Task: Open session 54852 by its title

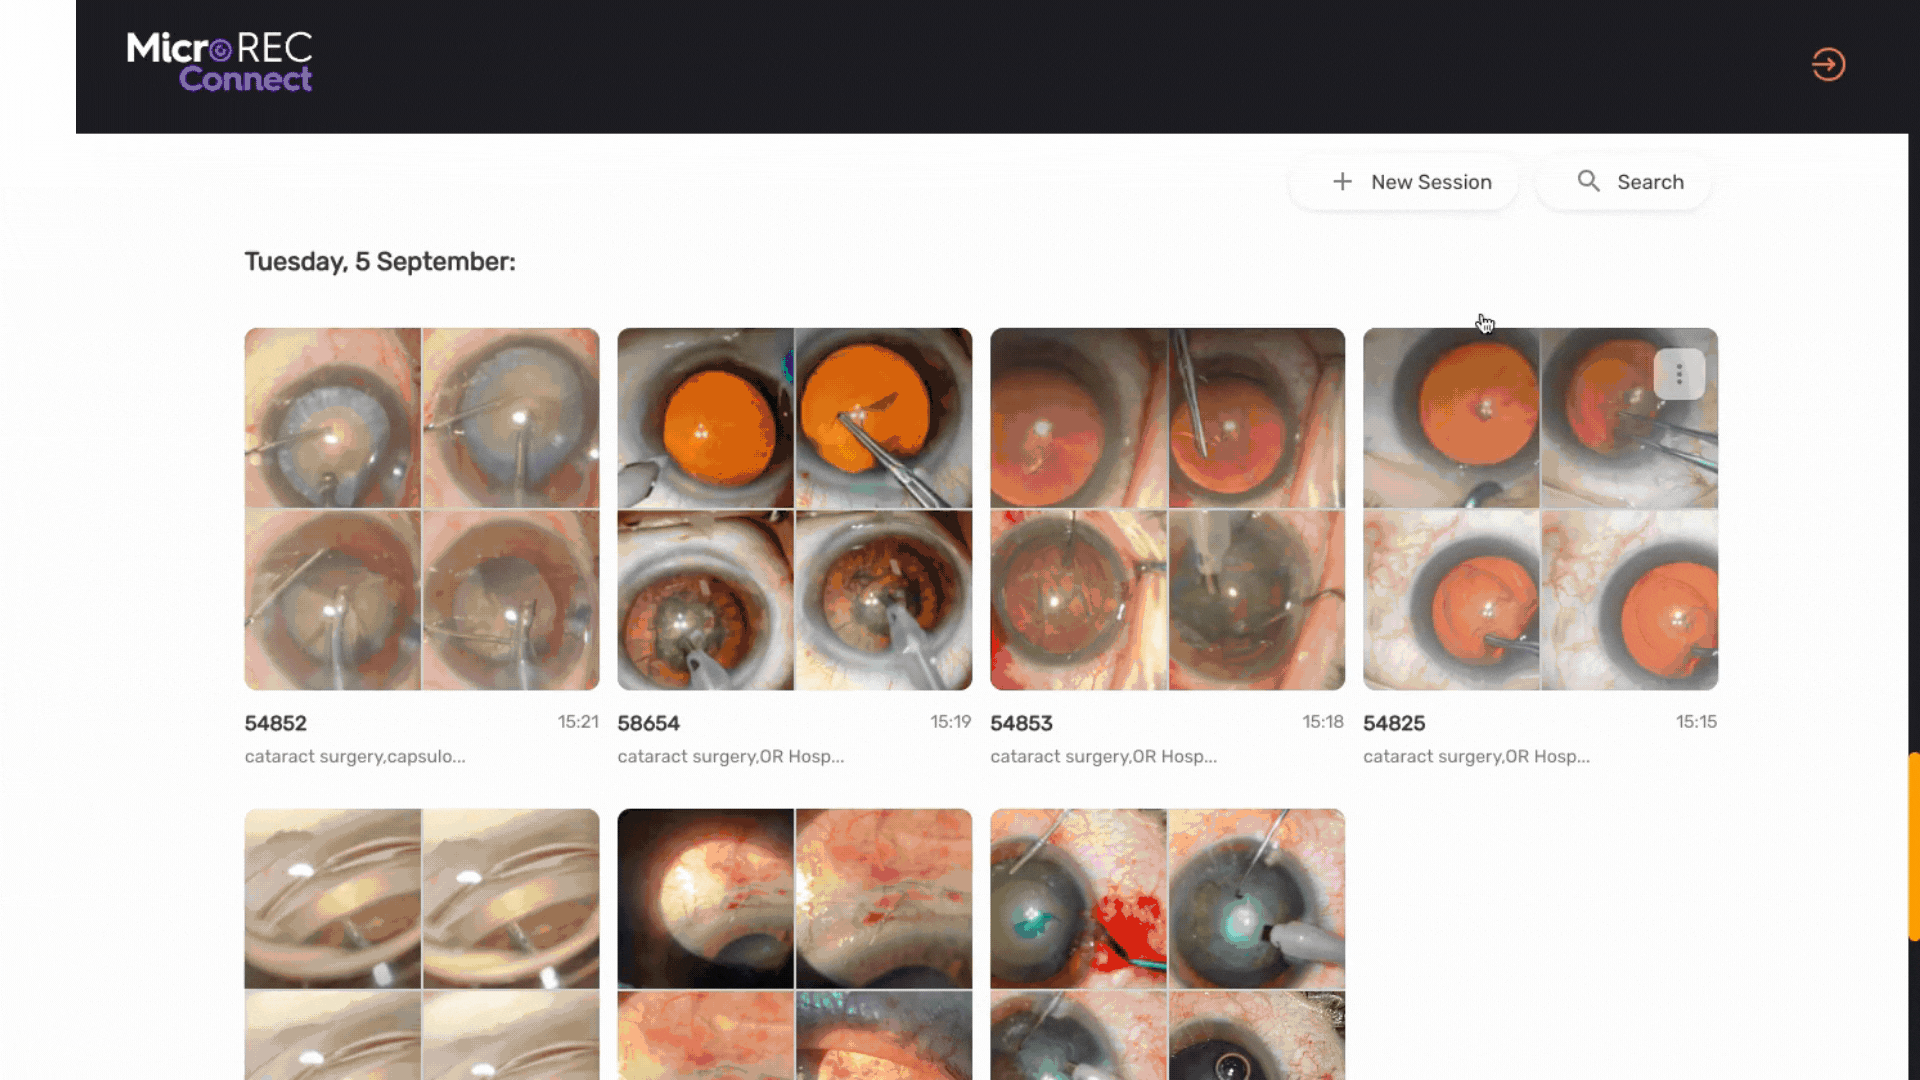Action: coord(275,722)
